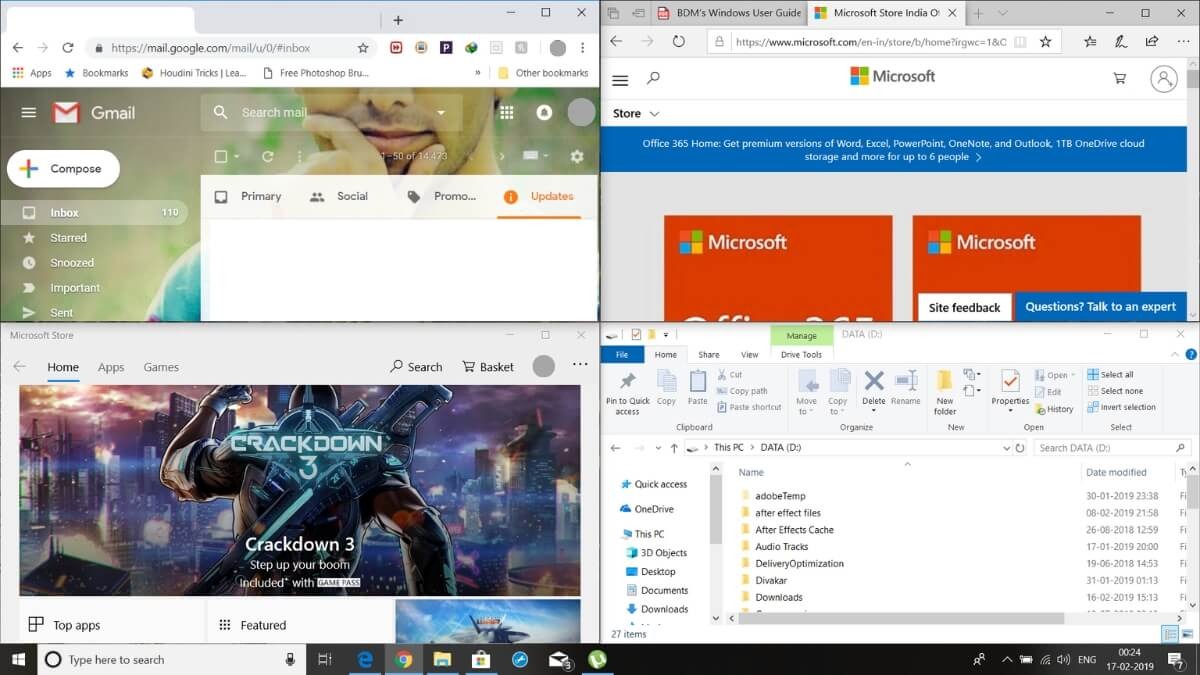This screenshot has width=1200, height=675.
Task: Expand the Gmail search options arrow
Action: pyautogui.click(x=441, y=113)
